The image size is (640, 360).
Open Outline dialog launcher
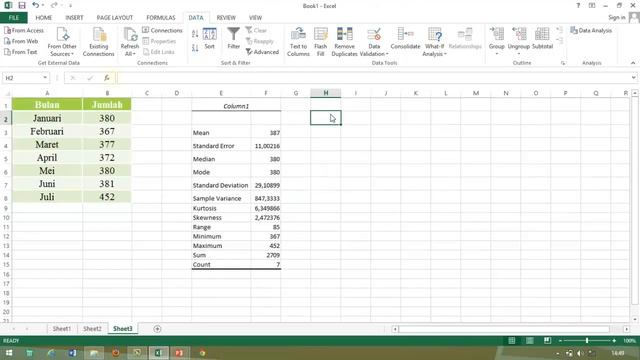[563, 63]
